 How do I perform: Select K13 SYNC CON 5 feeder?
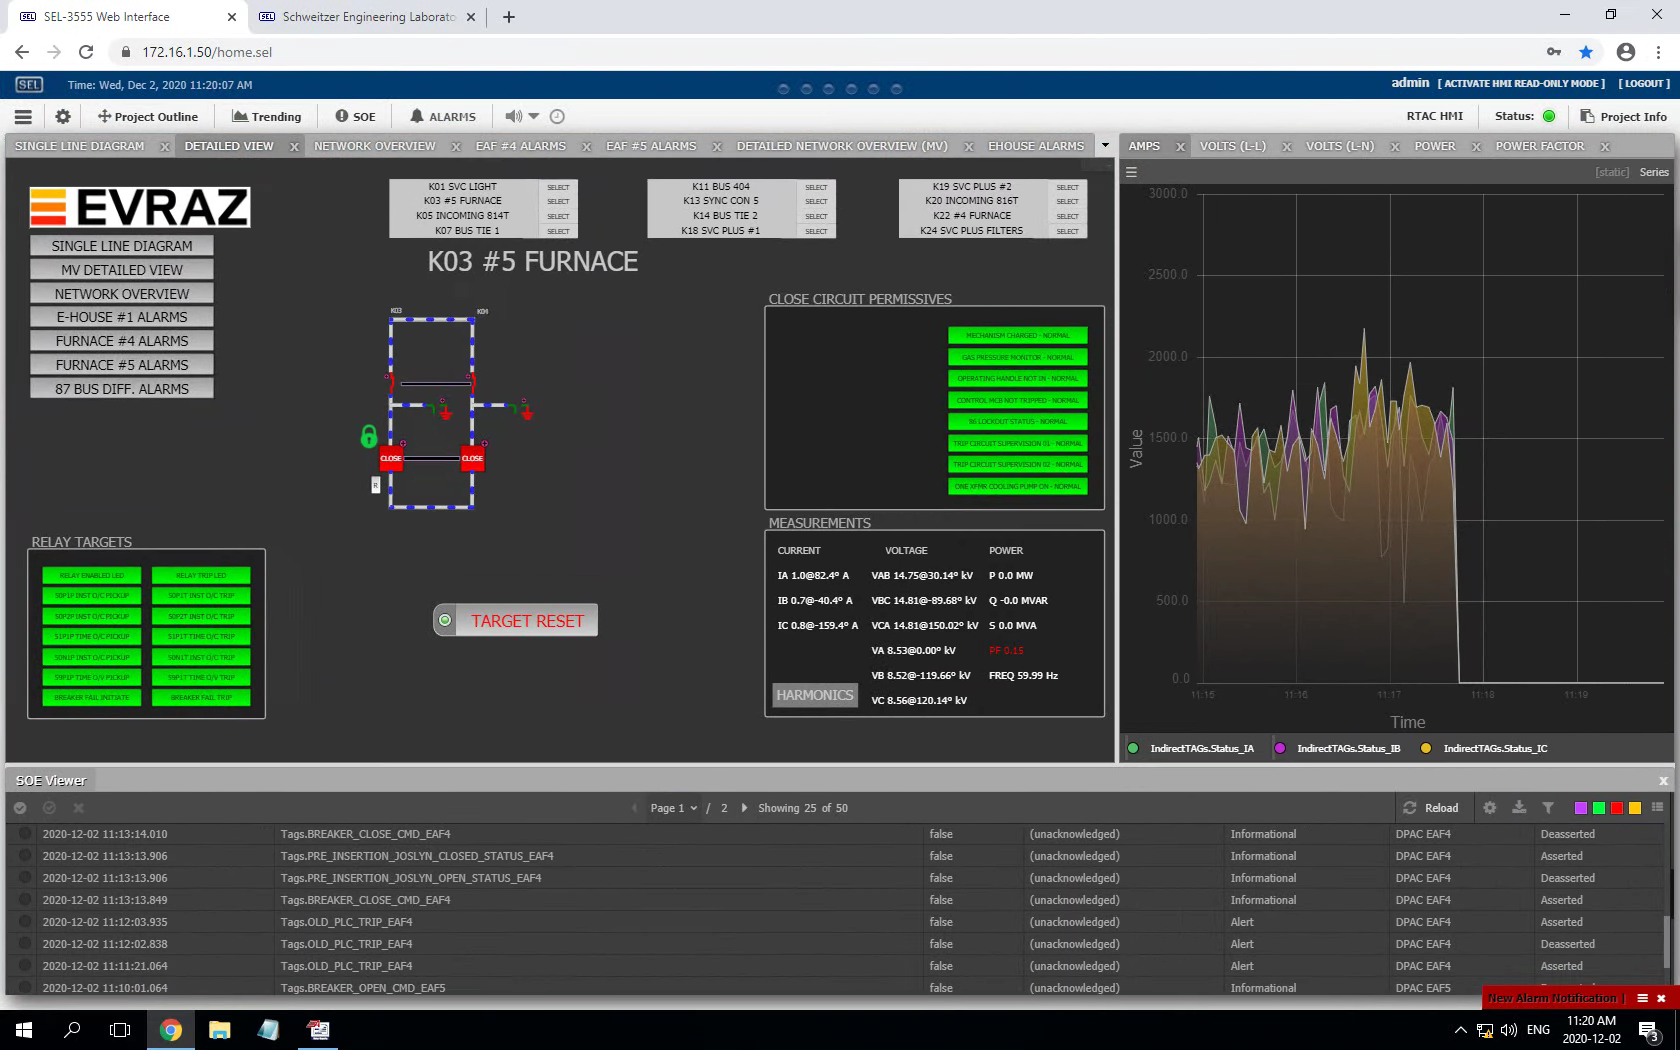pyautogui.click(x=816, y=201)
